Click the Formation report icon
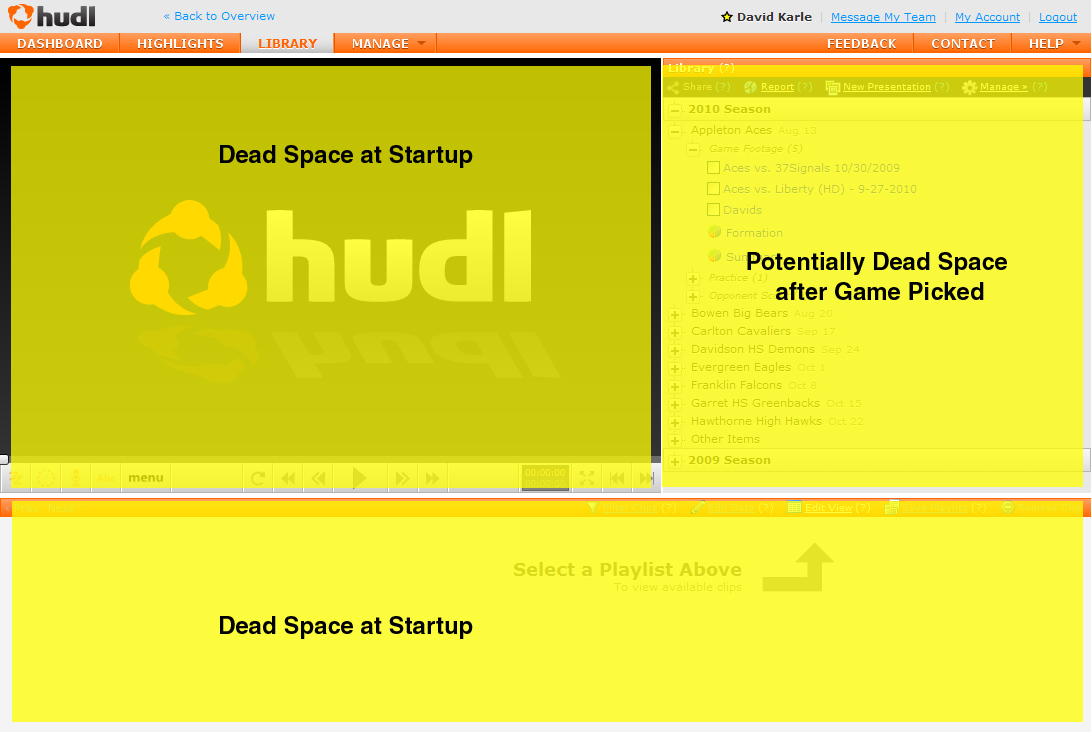Screen dimensions: 1091x732 pos(714,232)
